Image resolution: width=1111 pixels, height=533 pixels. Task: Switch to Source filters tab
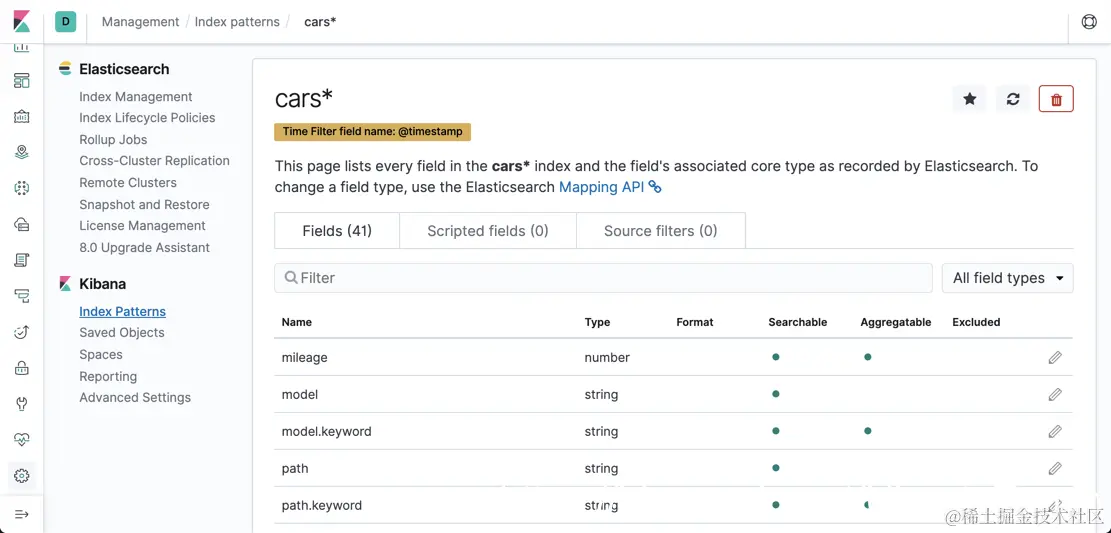coord(660,231)
